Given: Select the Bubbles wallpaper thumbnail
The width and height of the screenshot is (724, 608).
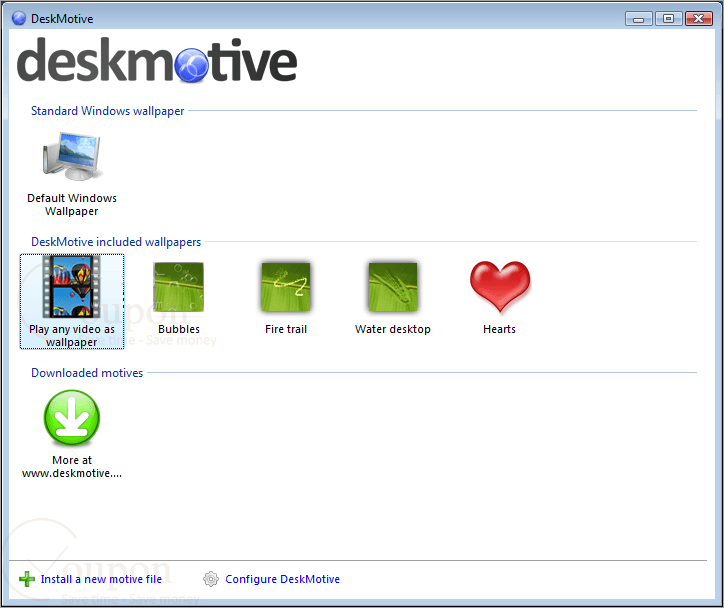Looking at the screenshot, I should 179,287.
